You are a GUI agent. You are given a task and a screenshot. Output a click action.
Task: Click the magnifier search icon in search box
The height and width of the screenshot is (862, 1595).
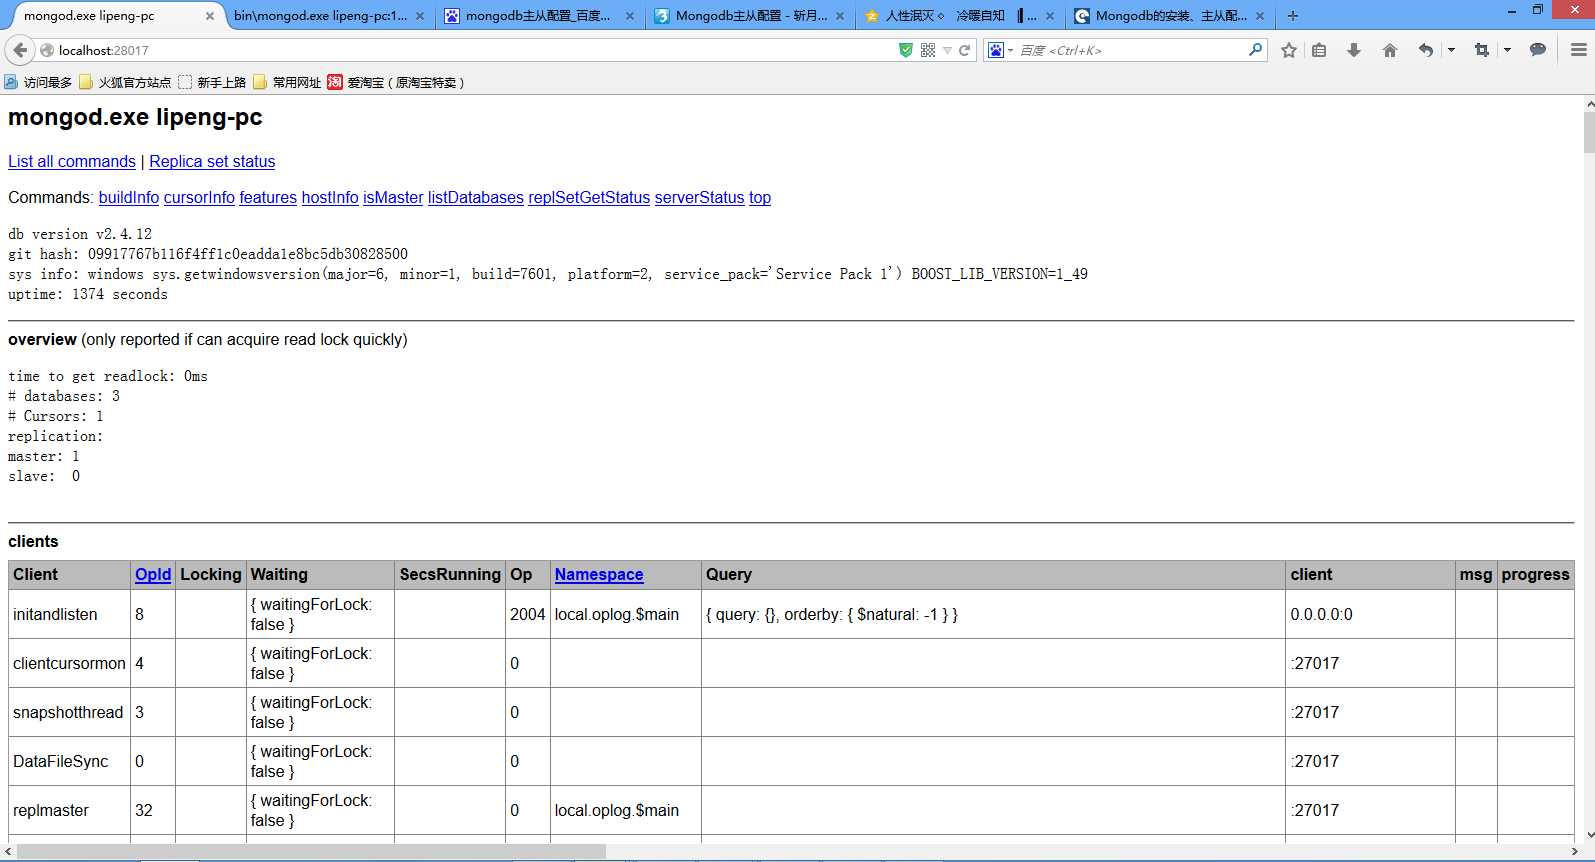1255,50
